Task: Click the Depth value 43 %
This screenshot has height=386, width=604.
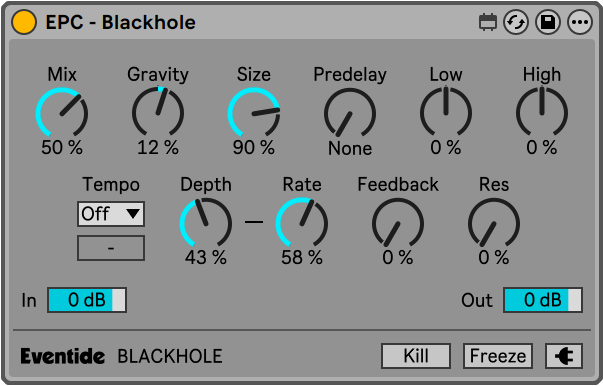Action: tap(206, 257)
